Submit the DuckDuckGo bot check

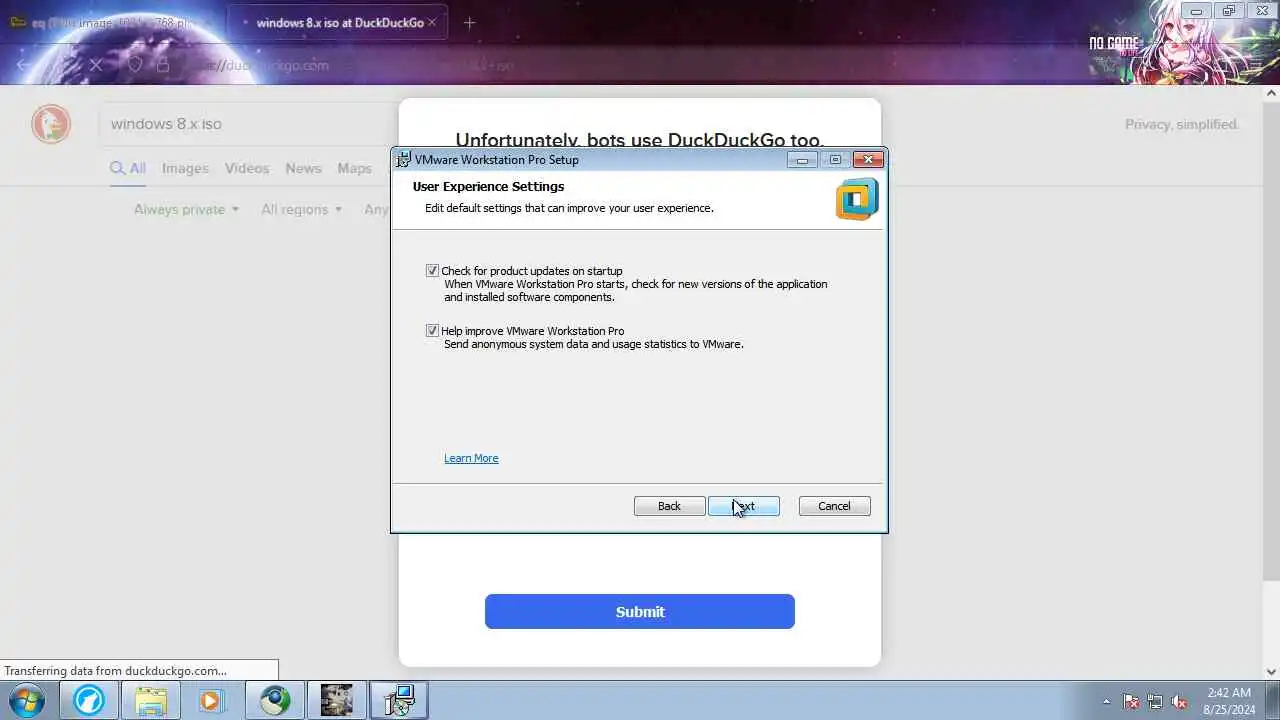click(x=640, y=612)
